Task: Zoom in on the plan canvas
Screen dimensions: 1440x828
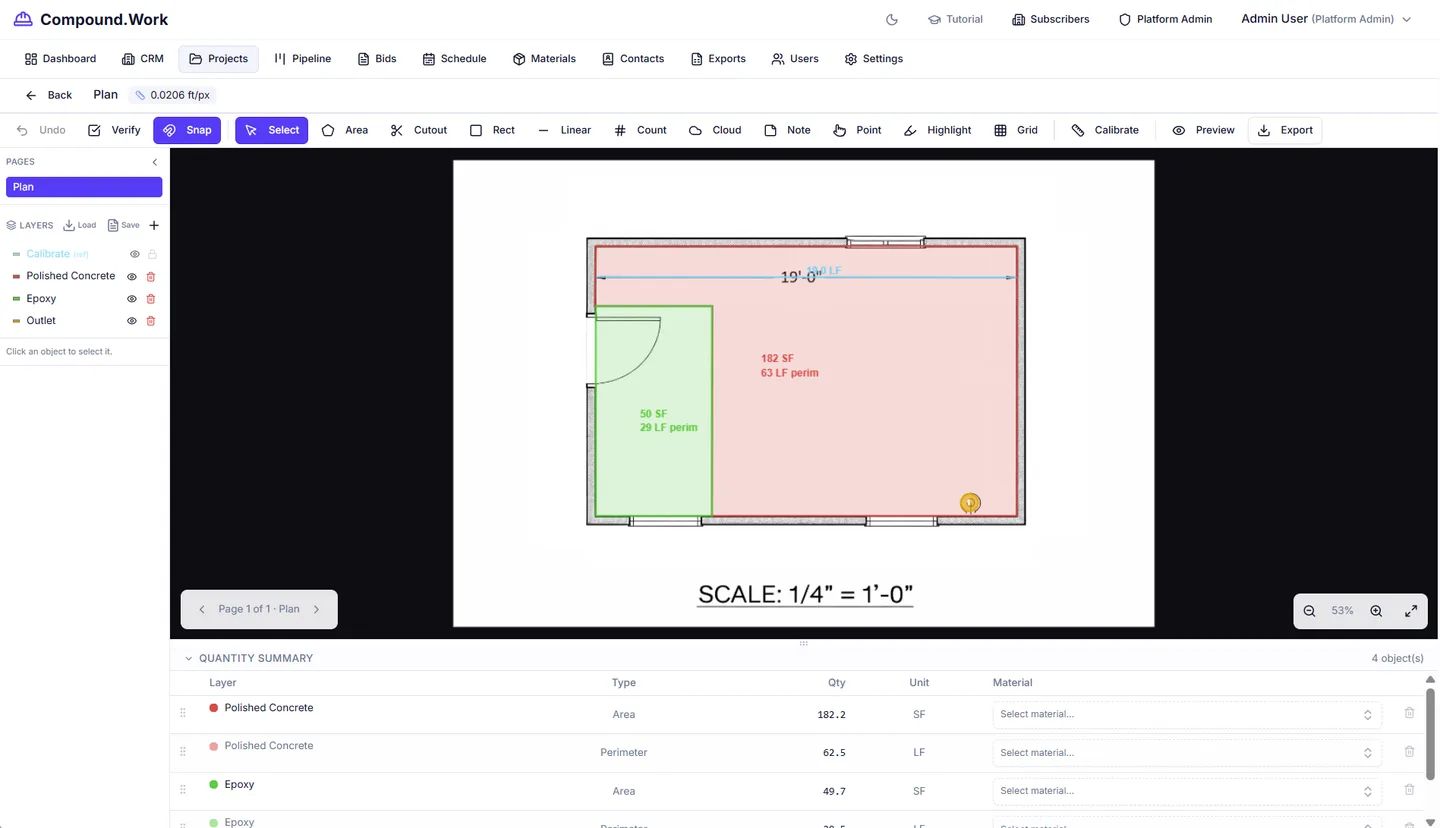Action: 1376,611
